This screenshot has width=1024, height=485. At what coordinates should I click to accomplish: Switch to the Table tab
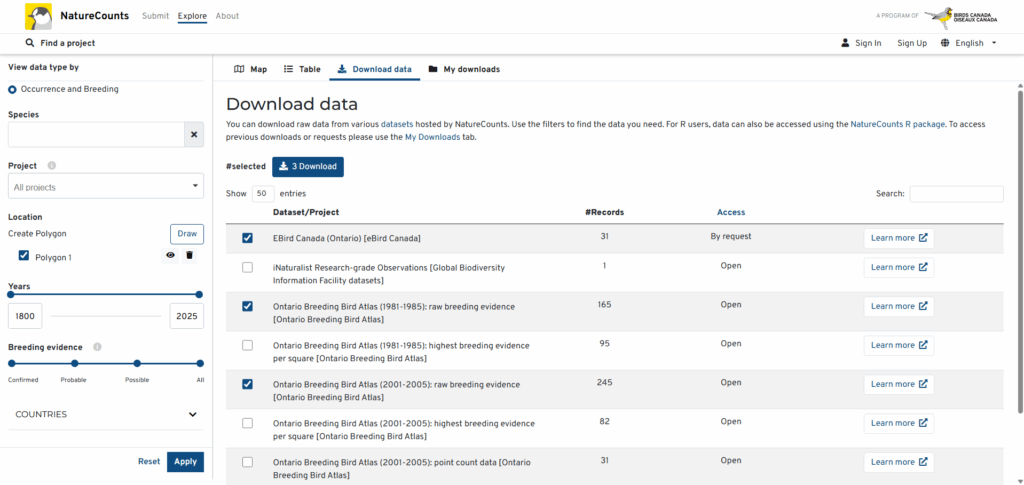pos(302,69)
